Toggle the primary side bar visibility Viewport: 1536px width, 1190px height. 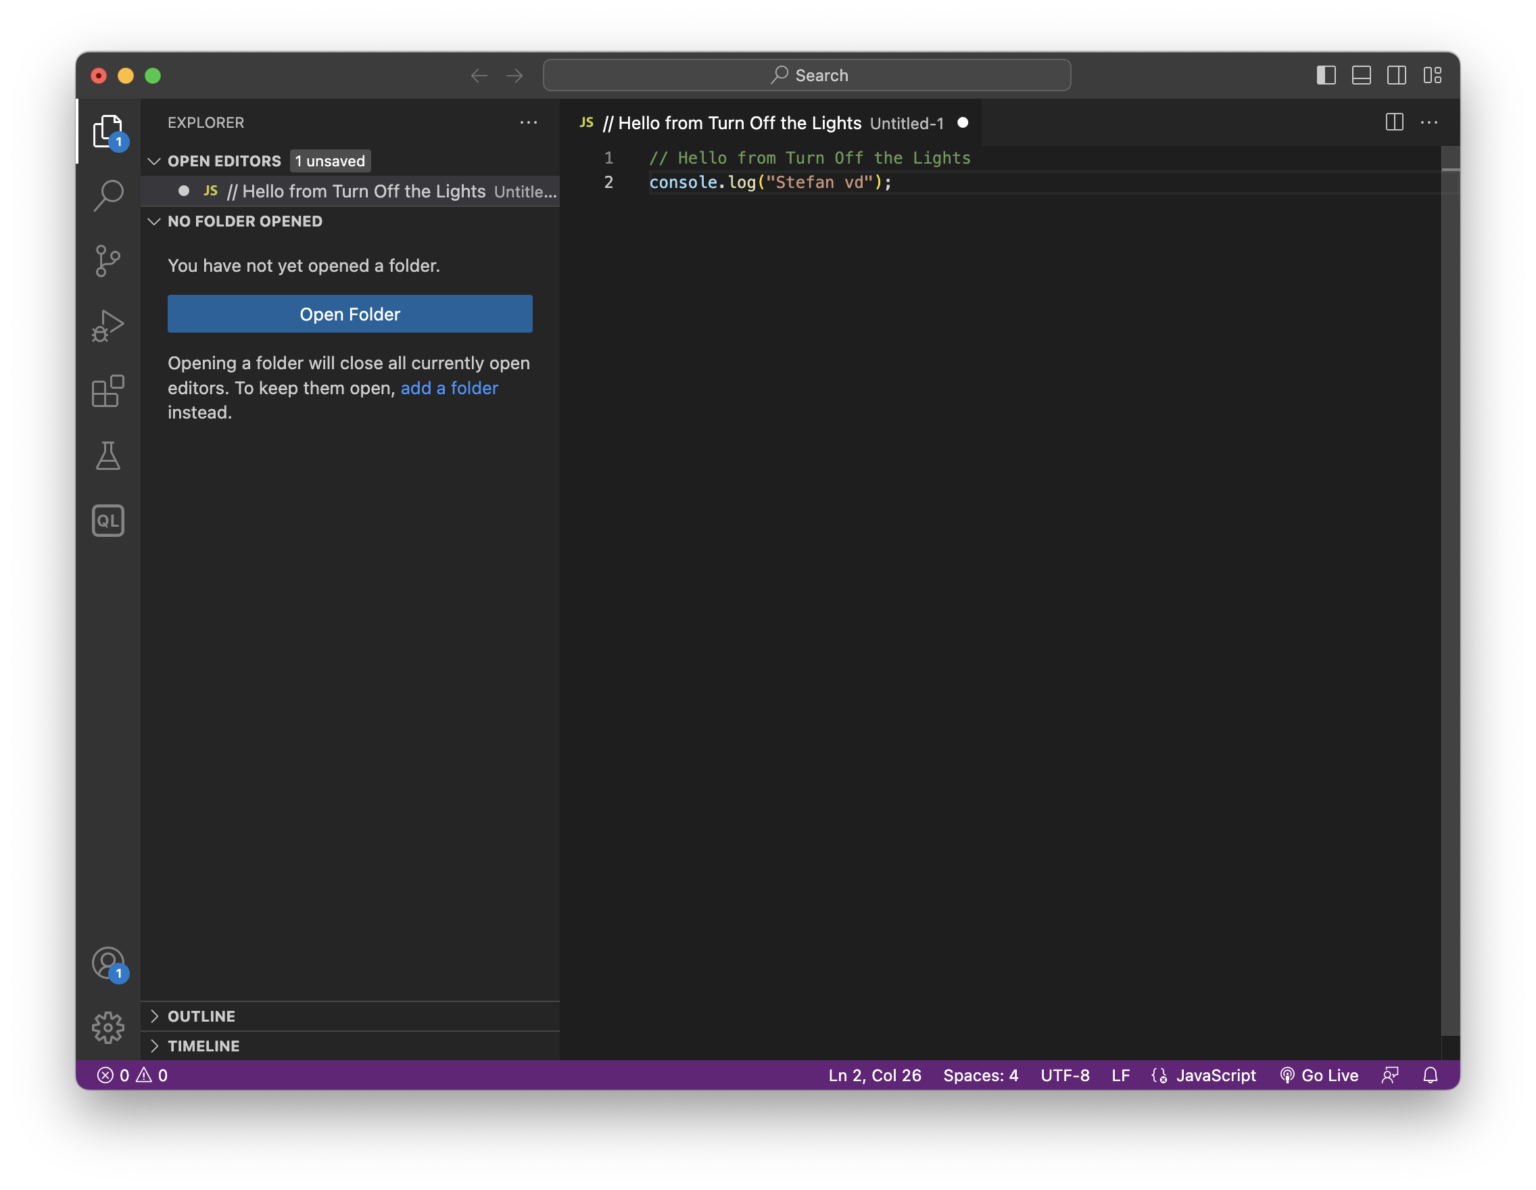click(1326, 75)
